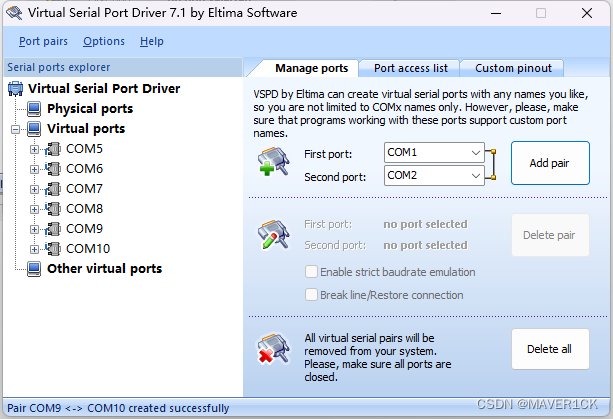Viewport: 613px width, 419px height.
Task: Expand the COM9 tree node
Action: point(34,229)
